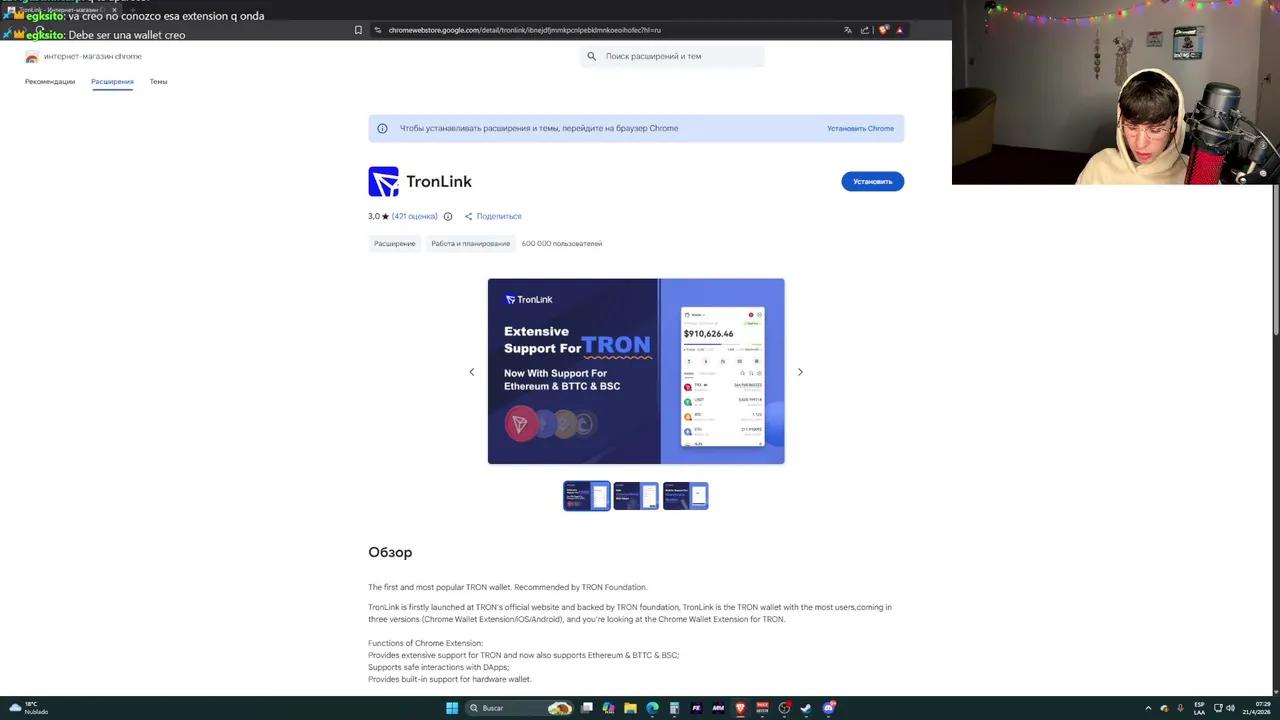Open the Brave Shields lion icon

pyautogui.click(x=883, y=30)
